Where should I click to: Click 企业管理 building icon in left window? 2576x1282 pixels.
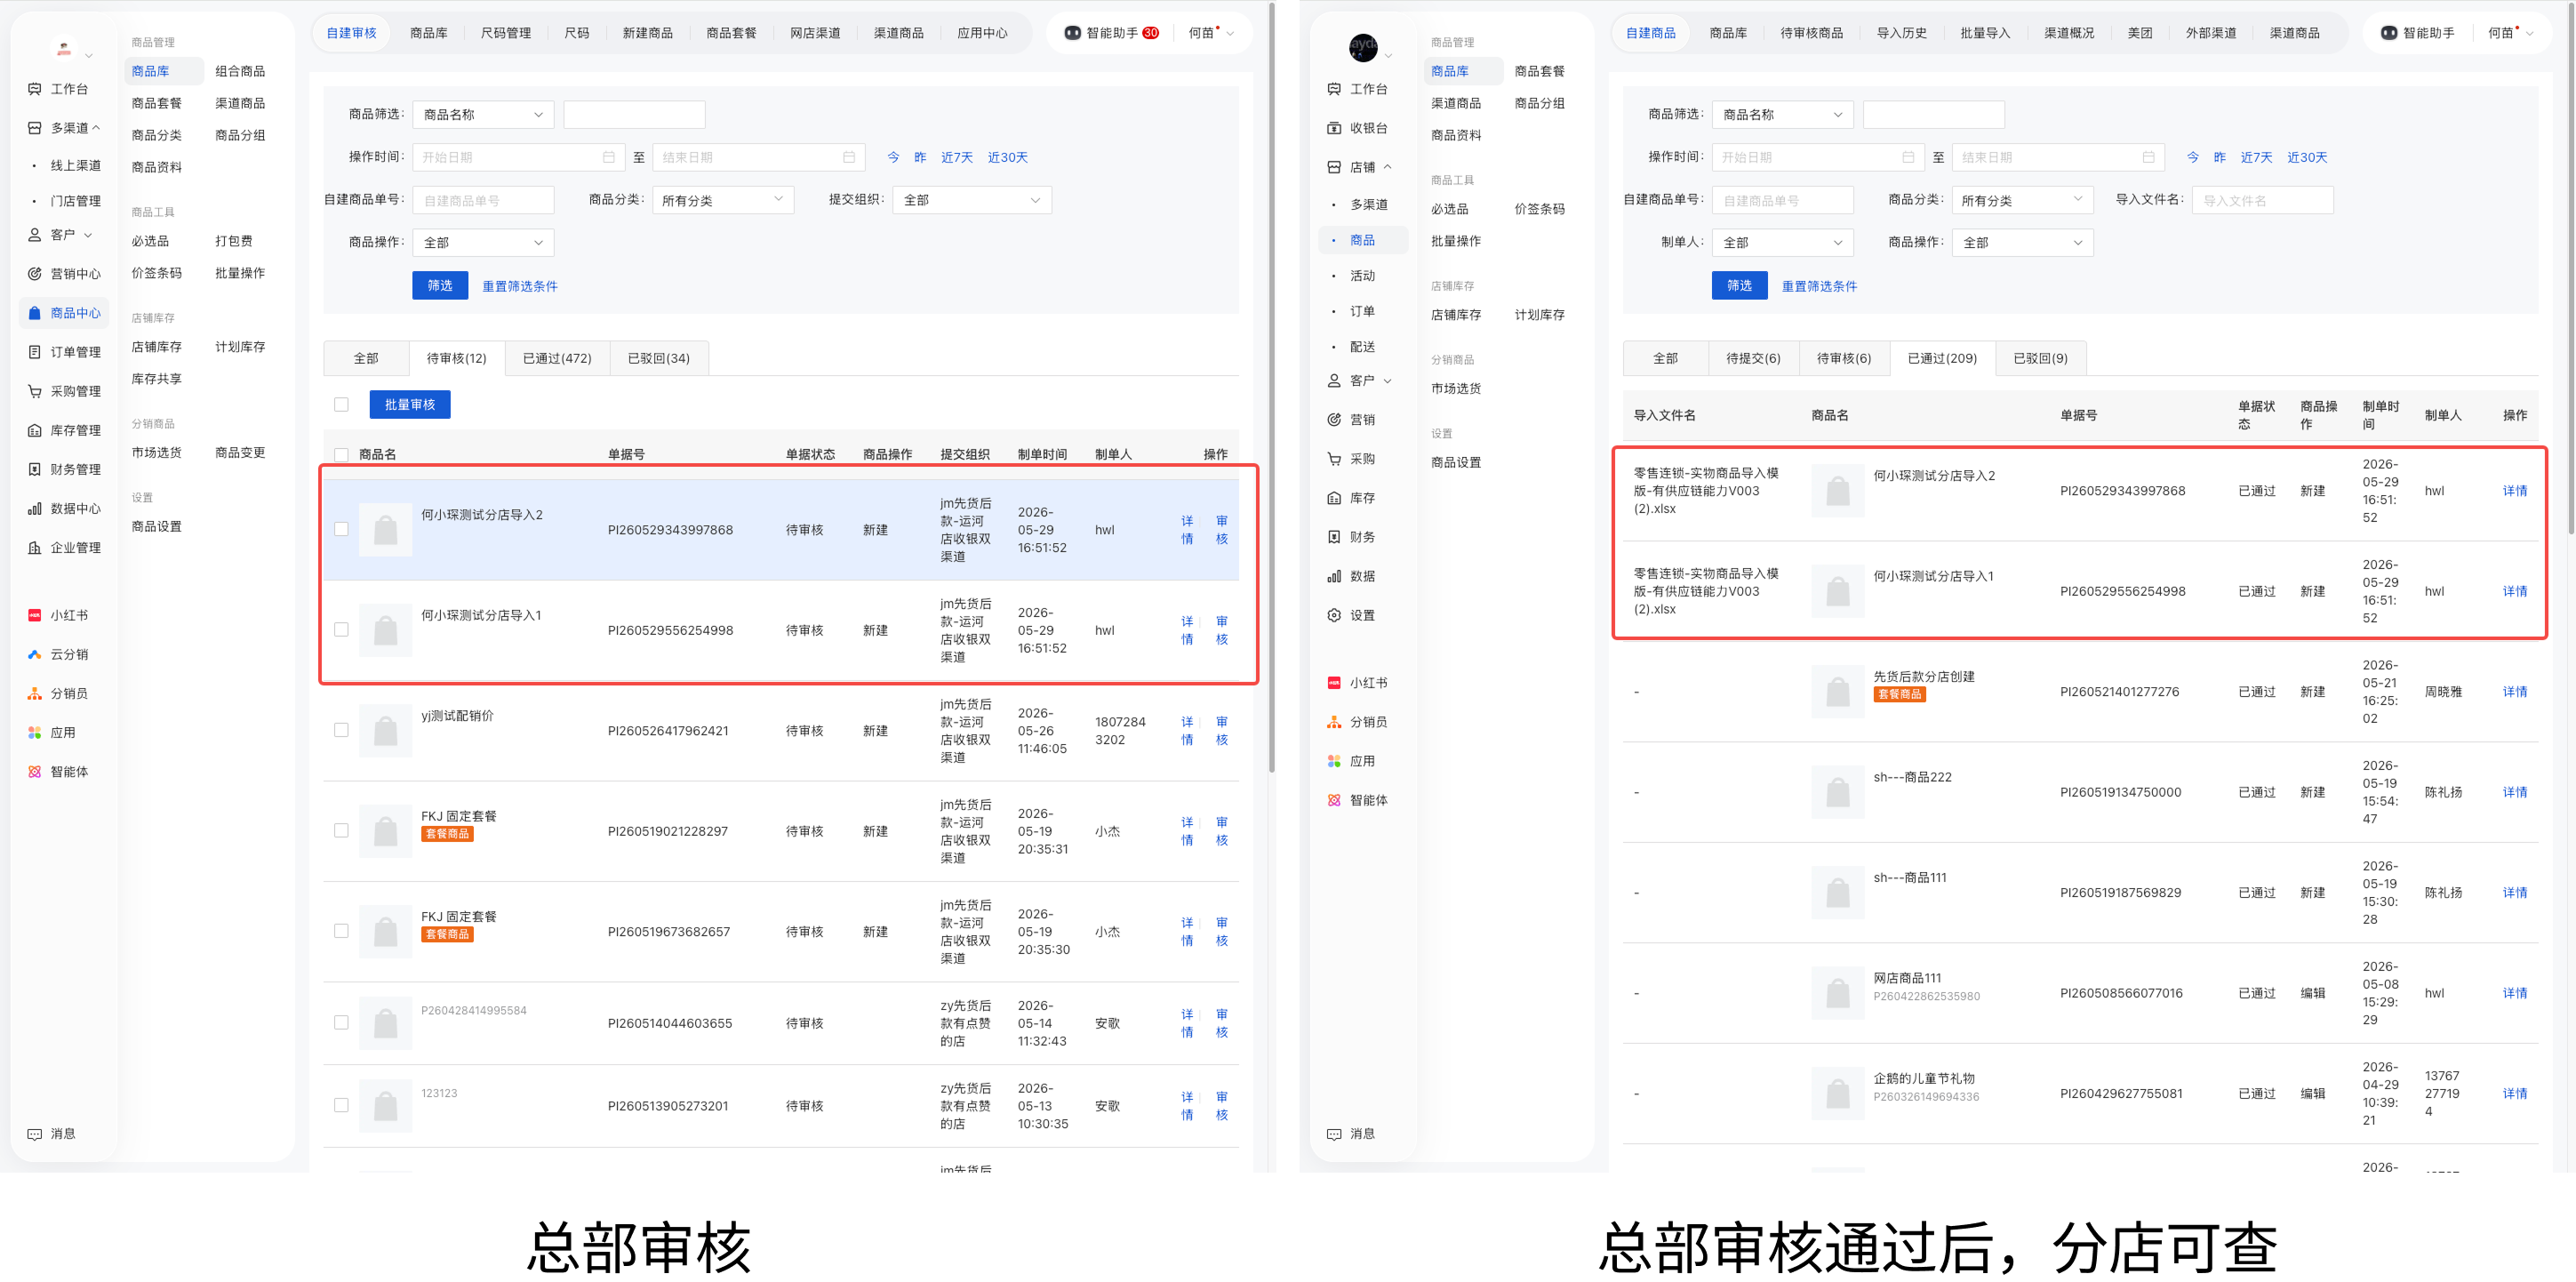pos(34,547)
